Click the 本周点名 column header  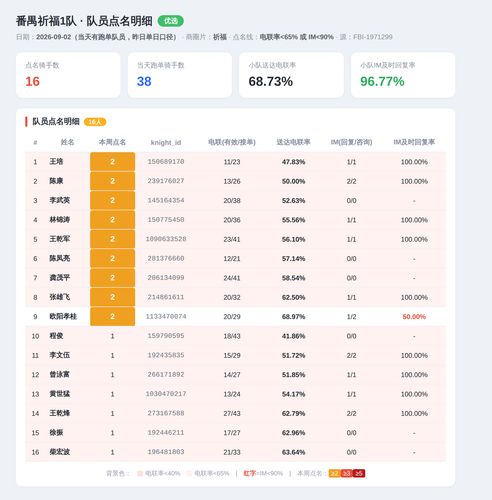(x=112, y=142)
